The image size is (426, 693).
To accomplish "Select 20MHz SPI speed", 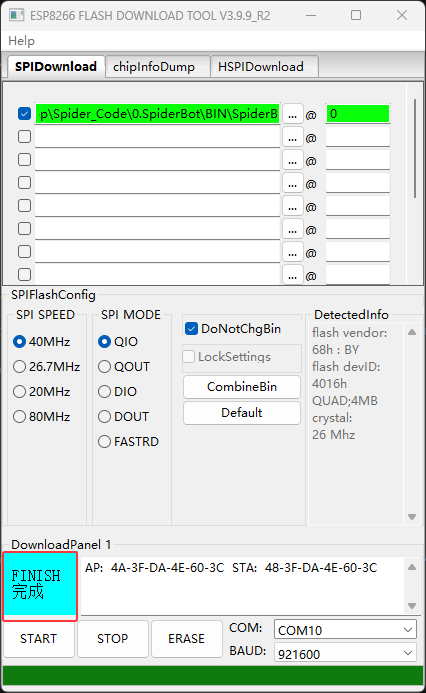I will (42, 392).
